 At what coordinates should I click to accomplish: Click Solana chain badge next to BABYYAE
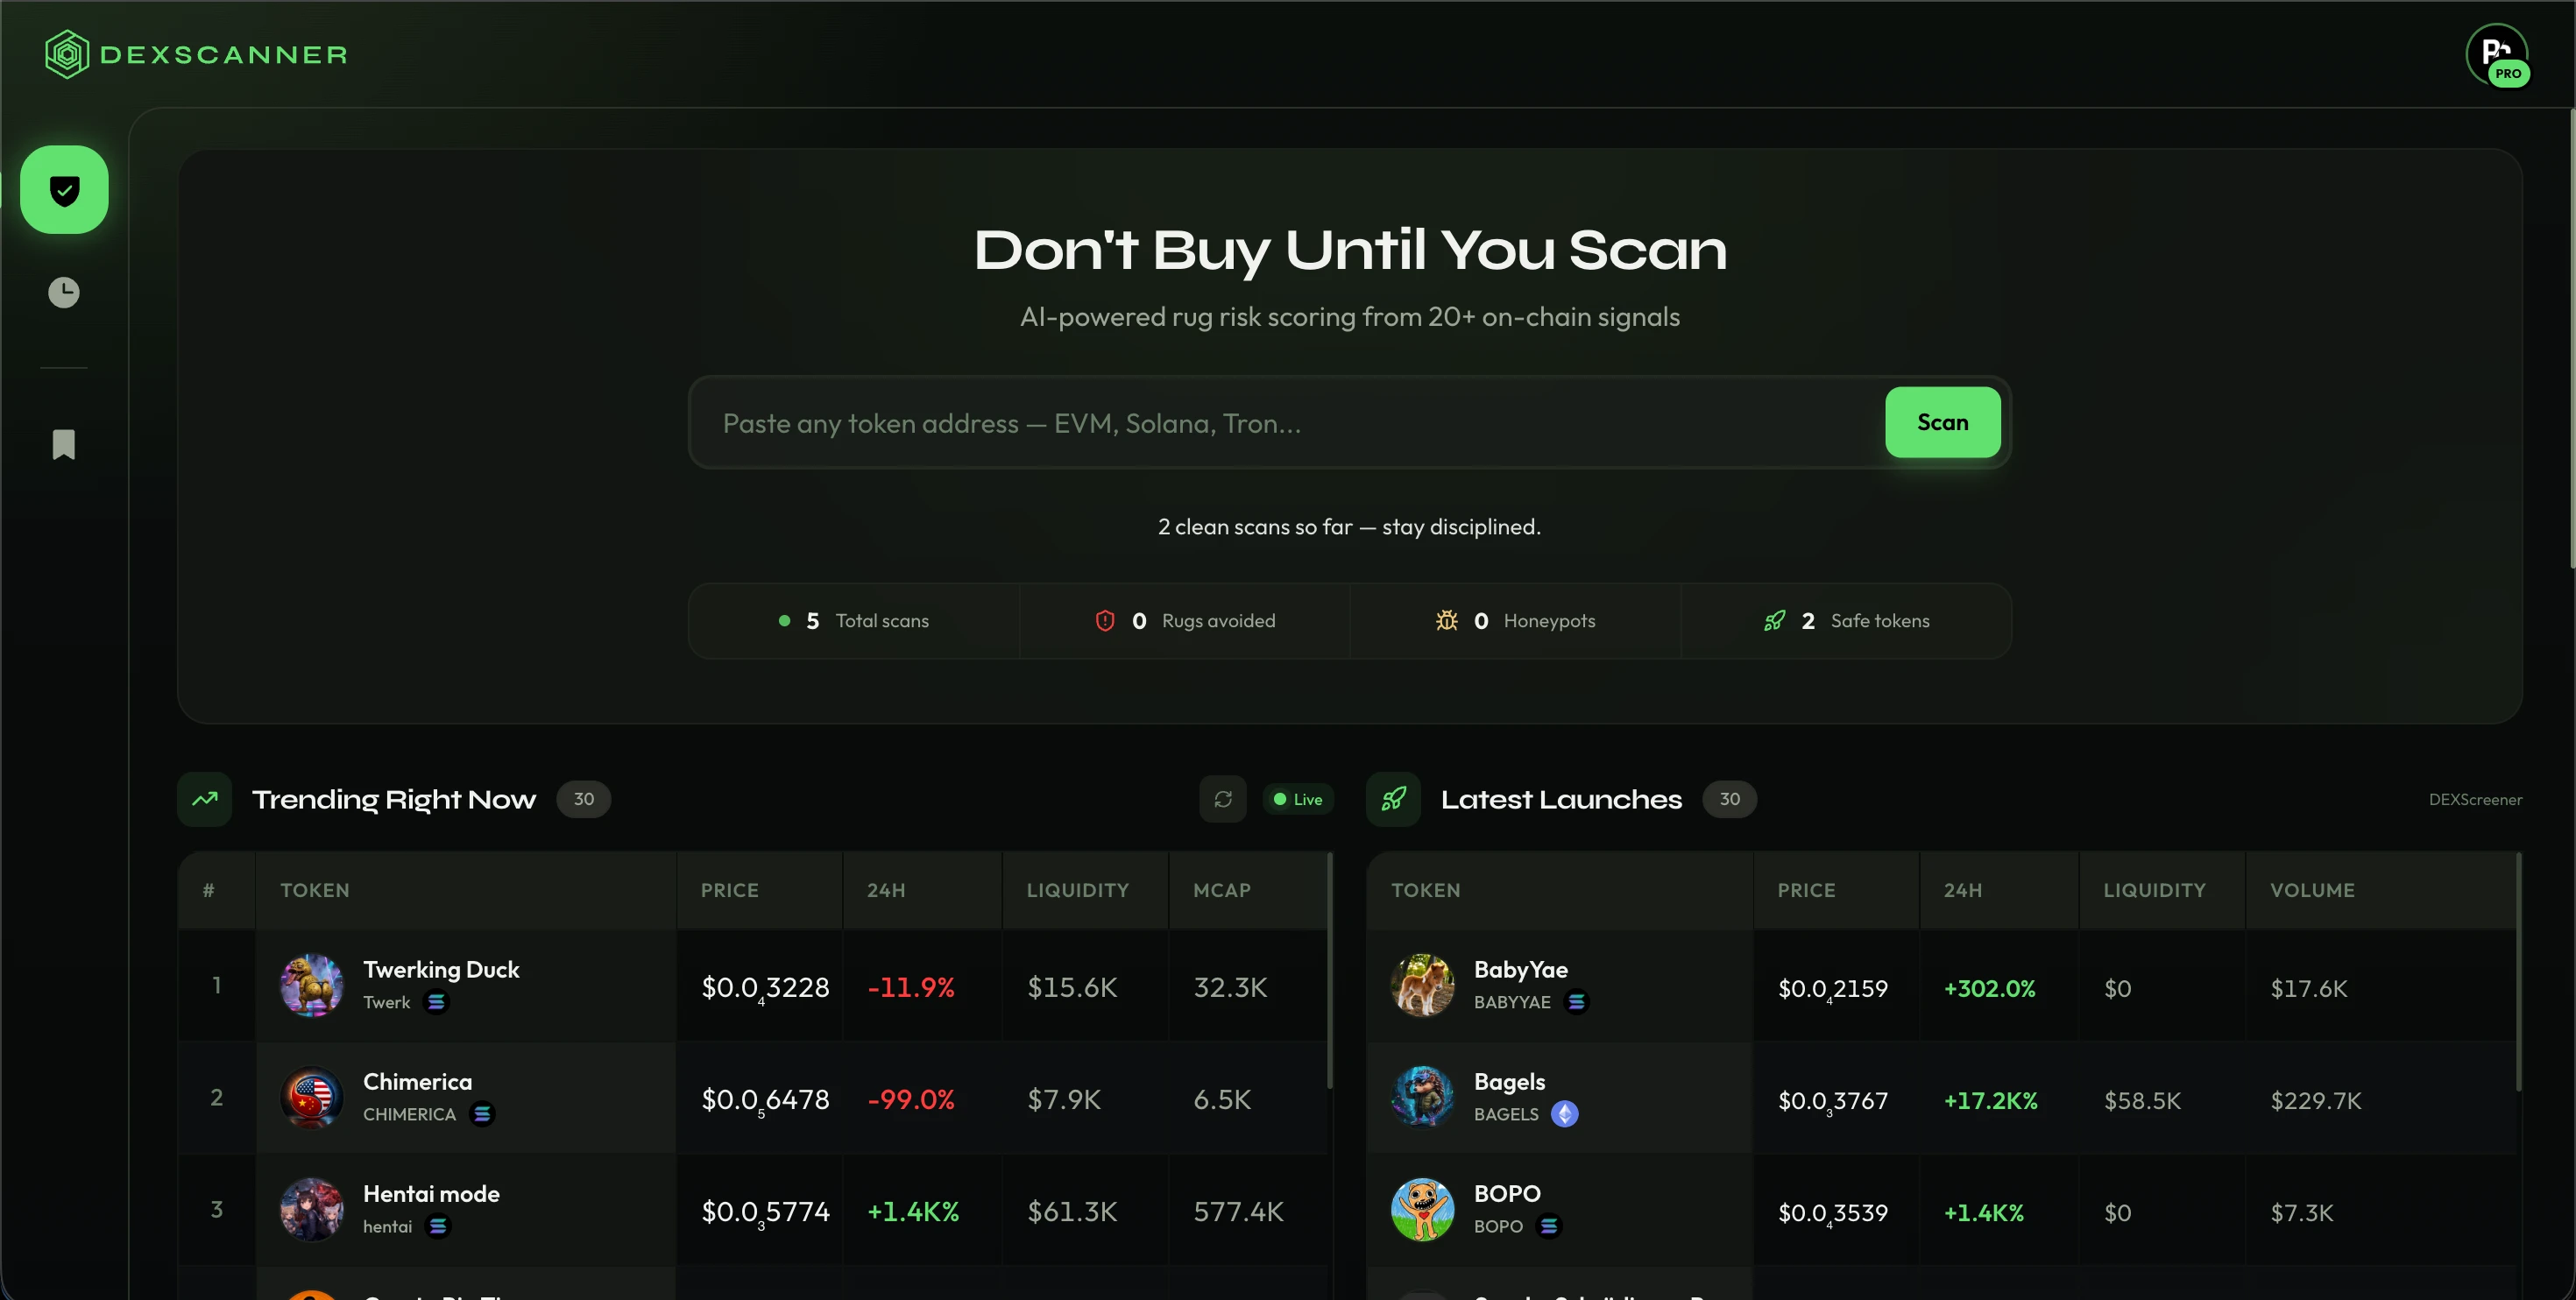pos(1577,1001)
